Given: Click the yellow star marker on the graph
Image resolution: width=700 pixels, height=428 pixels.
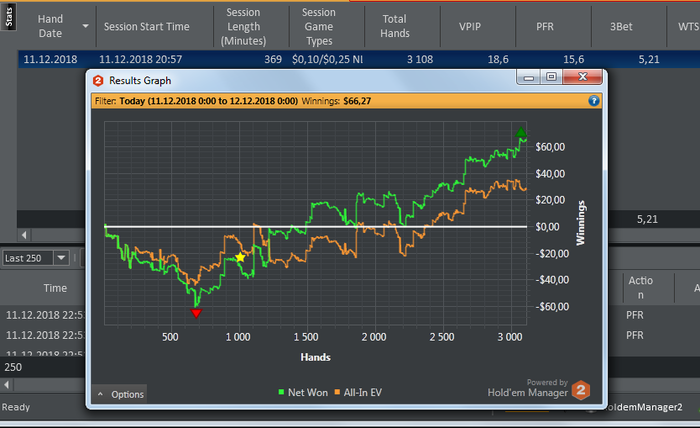Looking at the screenshot, I should [x=241, y=258].
